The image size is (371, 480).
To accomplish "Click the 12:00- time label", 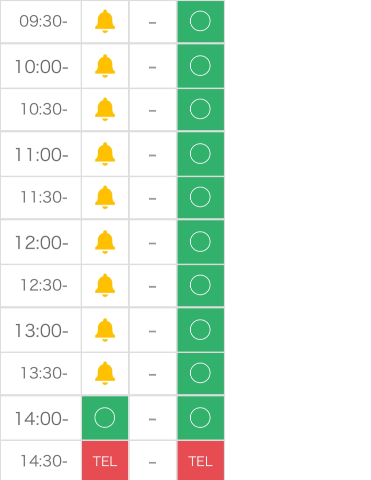I will pyautogui.click(x=42, y=242).
